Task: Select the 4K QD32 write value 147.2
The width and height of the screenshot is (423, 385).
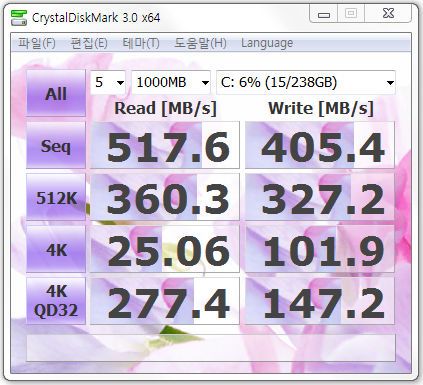Action: (320, 301)
